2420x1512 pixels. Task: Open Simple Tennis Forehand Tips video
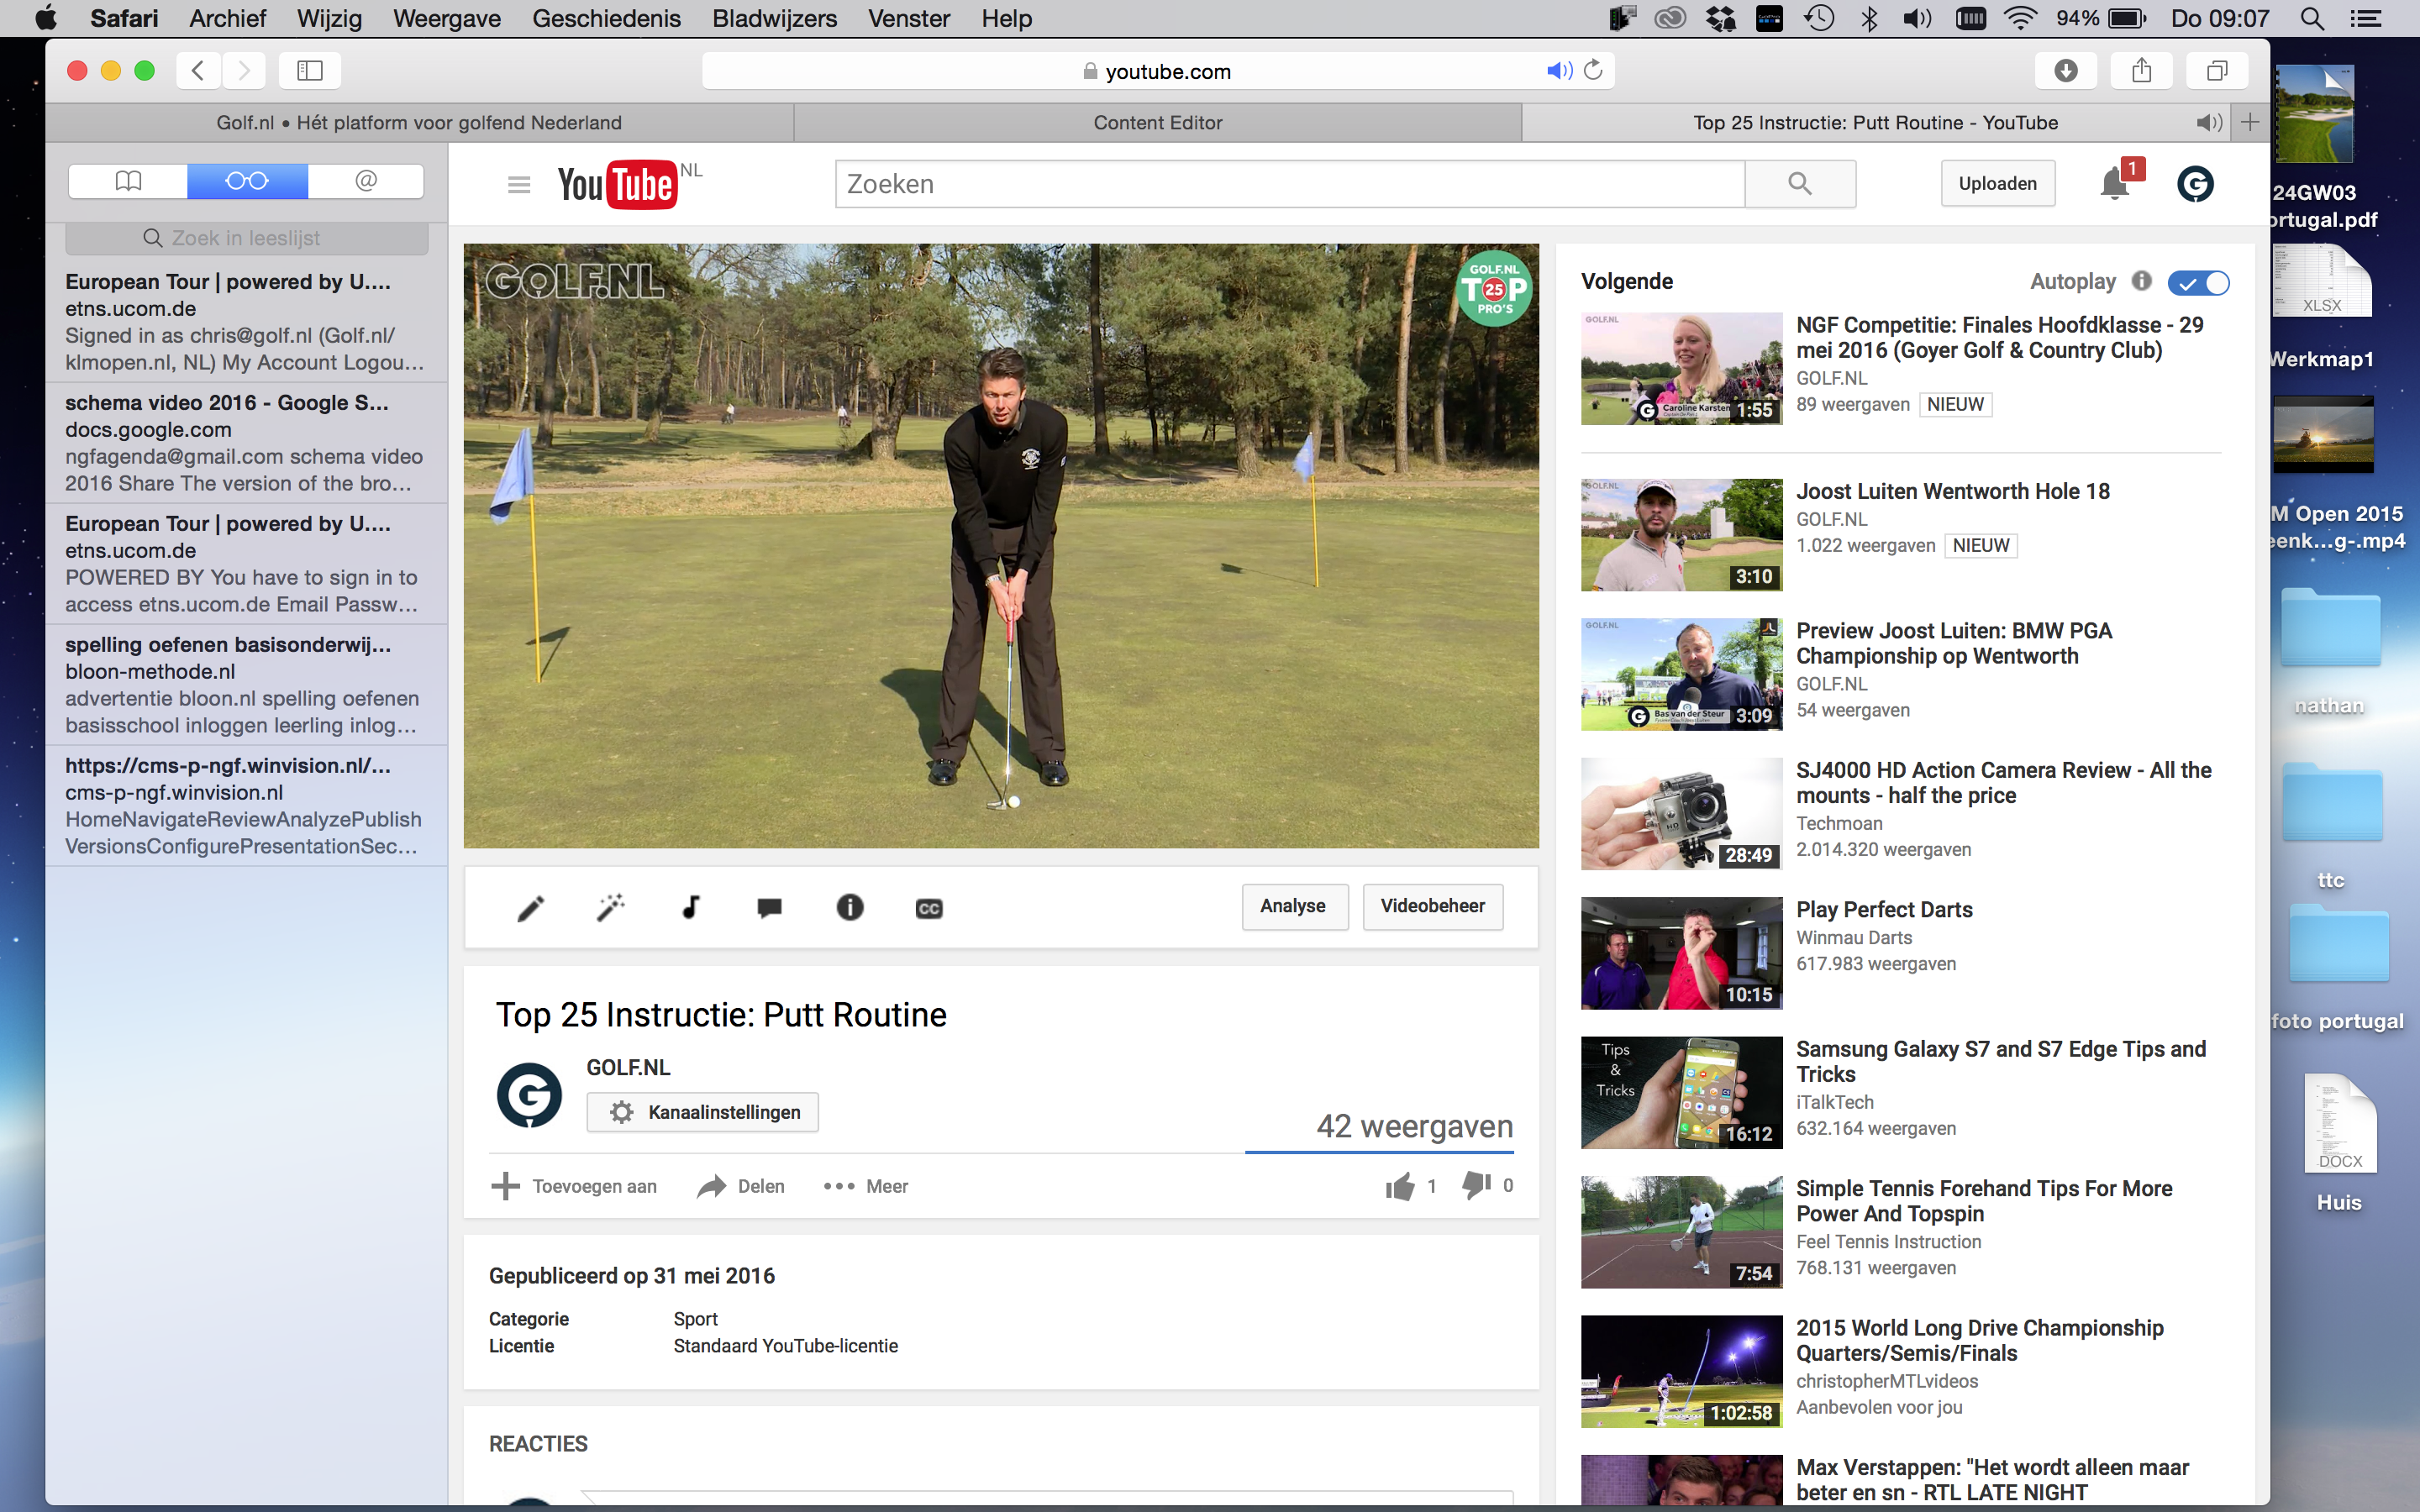(1984, 1201)
